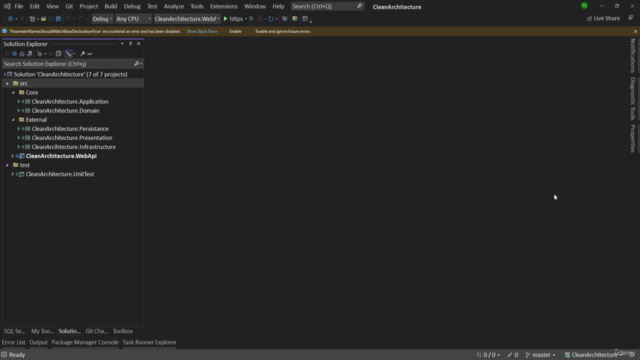Collapse the test folder node
This screenshot has width=640, height=360.
coord(7,165)
